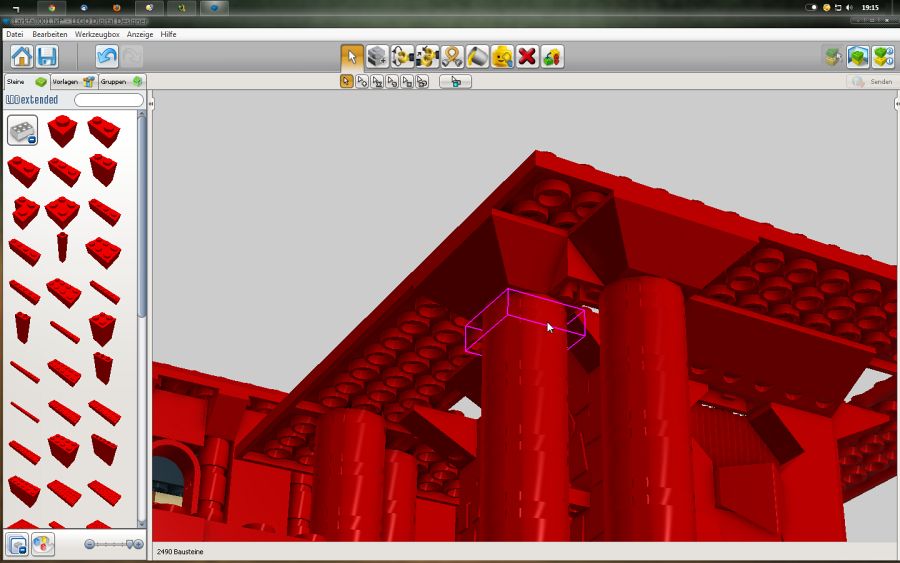Click the brick search input field
Image resolution: width=900 pixels, height=563 pixels.
click(x=109, y=100)
